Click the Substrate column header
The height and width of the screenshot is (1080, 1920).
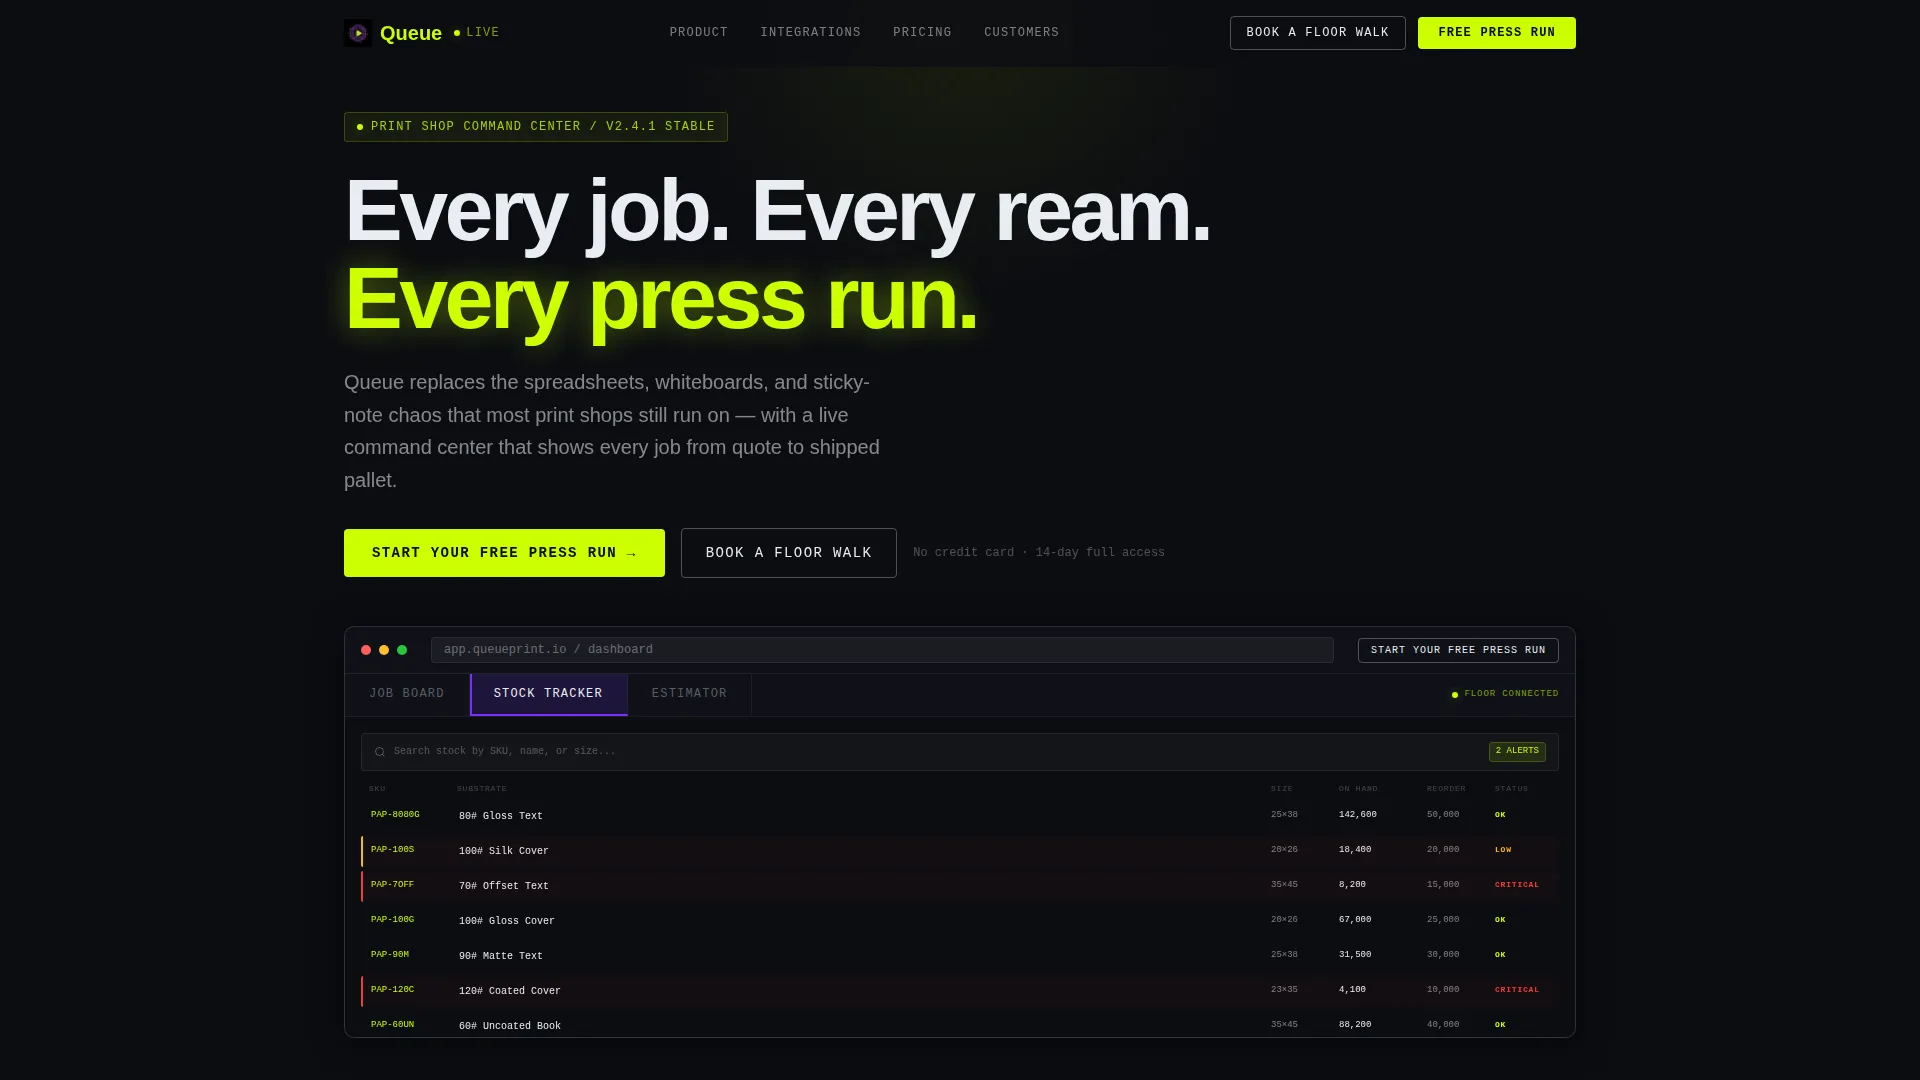[482, 789]
